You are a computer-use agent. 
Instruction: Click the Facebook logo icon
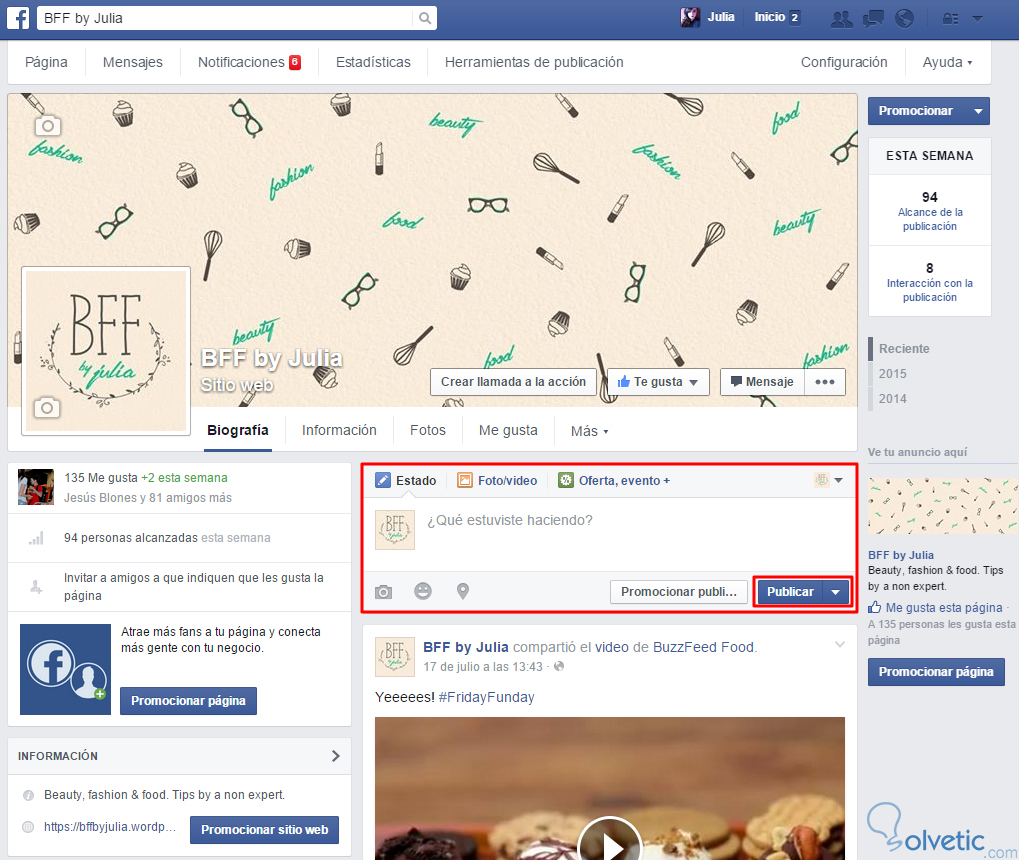18,18
